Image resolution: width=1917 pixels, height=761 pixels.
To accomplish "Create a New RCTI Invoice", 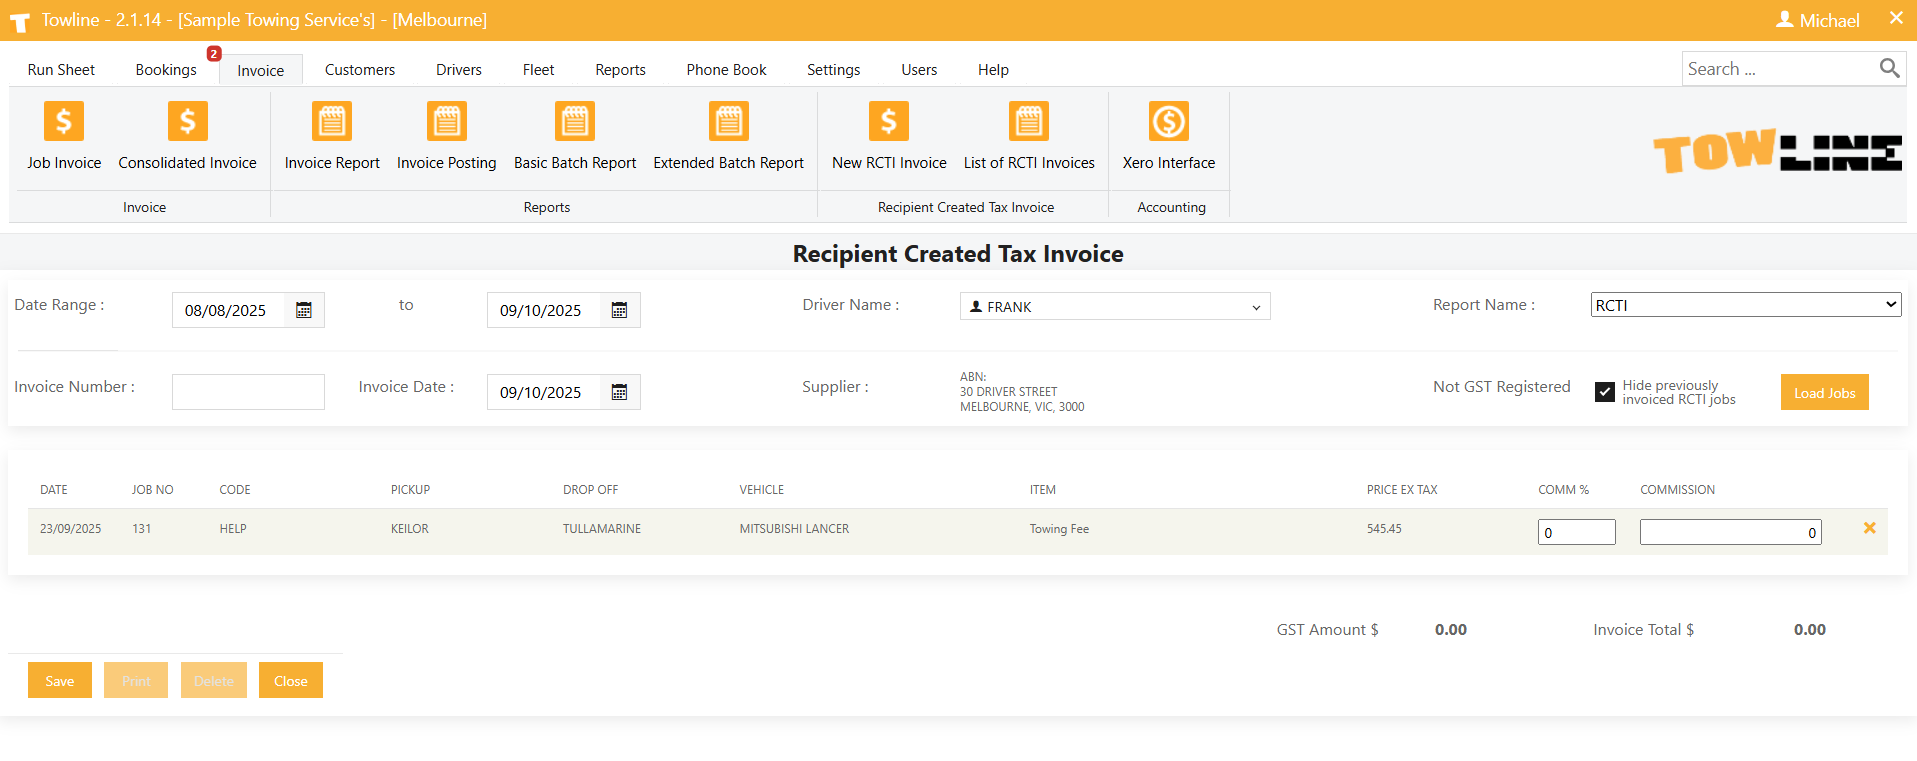I will coord(889,136).
